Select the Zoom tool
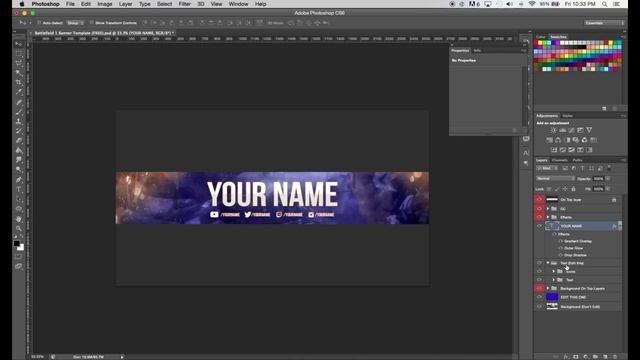Viewport: 640px width, 360px height. pos(19,229)
